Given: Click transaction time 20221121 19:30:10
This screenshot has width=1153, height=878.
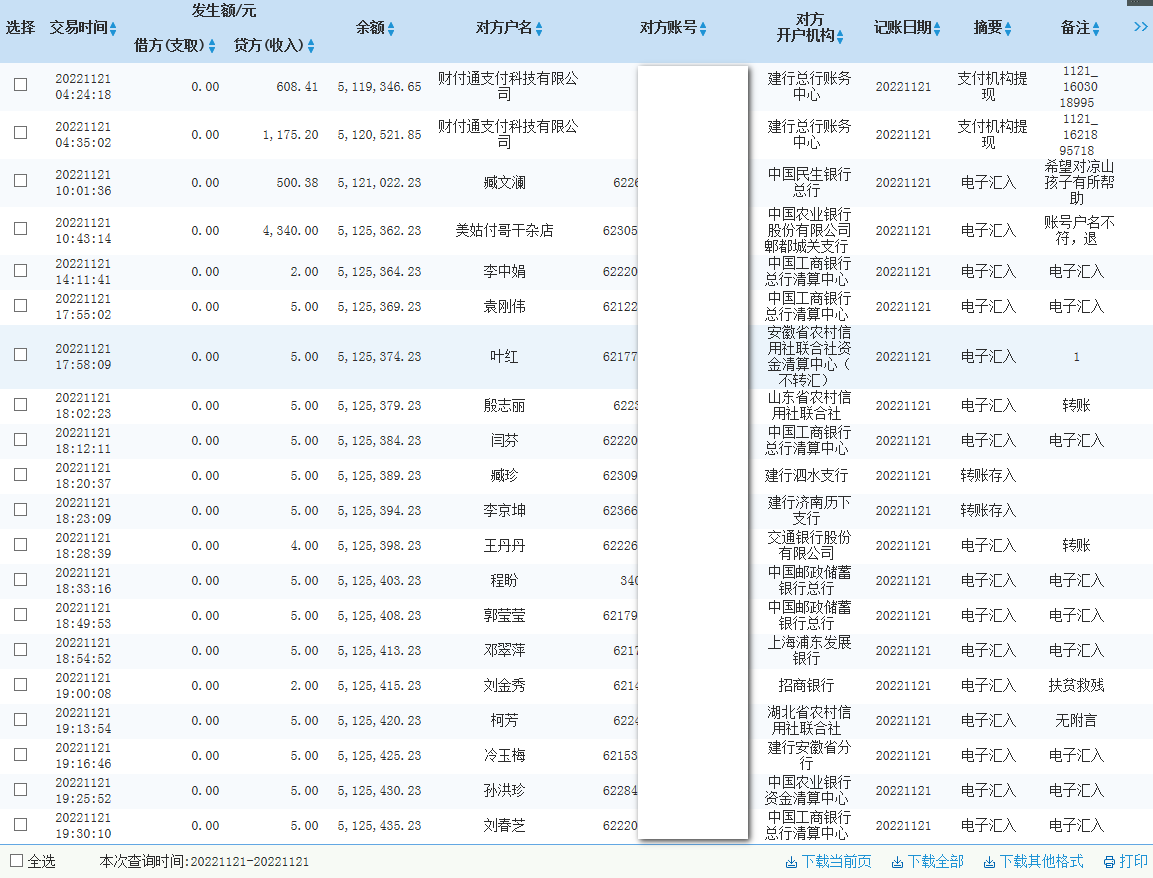Looking at the screenshot, I should point(83,826).
